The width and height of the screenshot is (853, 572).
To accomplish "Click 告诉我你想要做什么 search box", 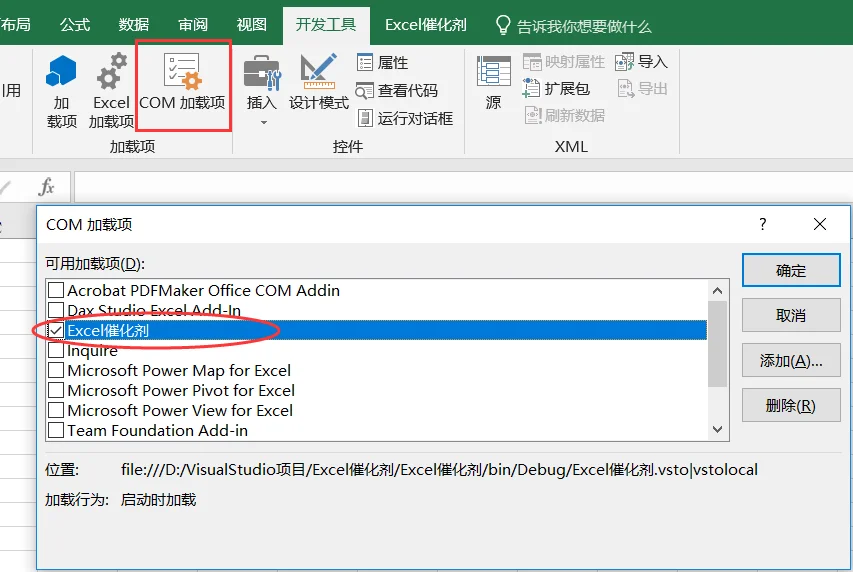I will 583,26.
